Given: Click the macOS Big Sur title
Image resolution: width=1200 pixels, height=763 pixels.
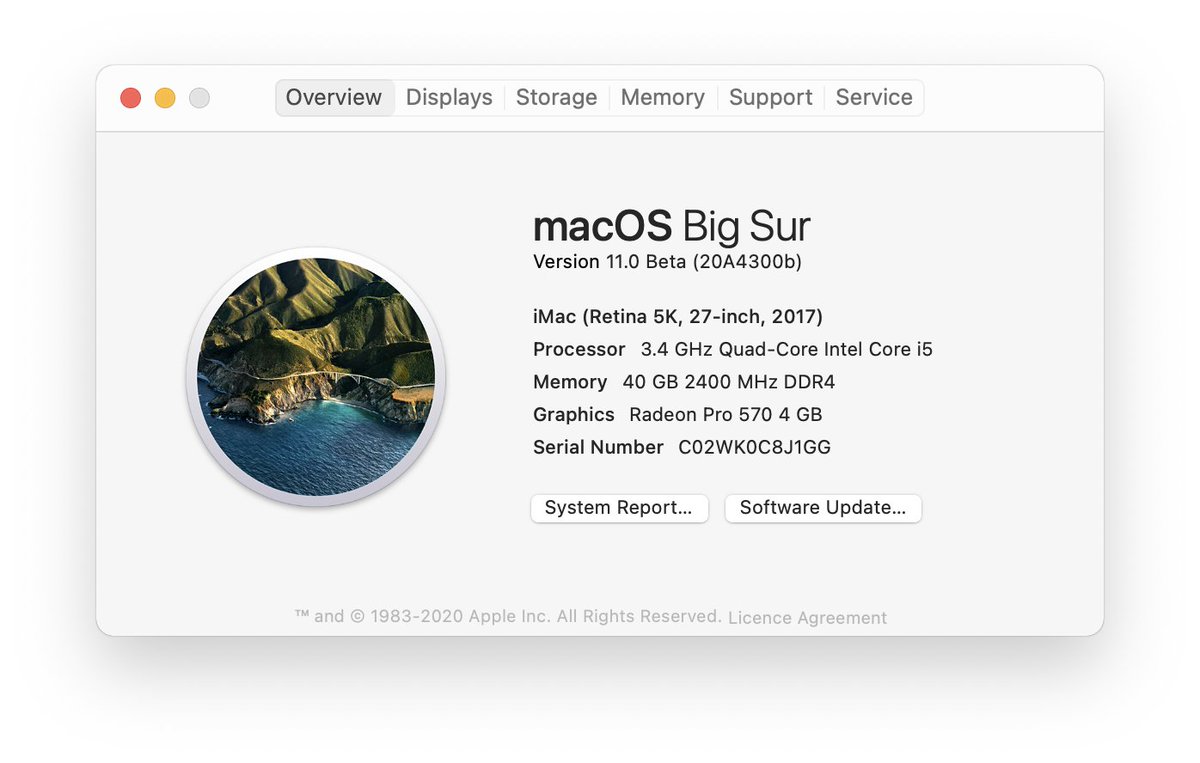Looking at the screenshot, I should tap(671, 227).
